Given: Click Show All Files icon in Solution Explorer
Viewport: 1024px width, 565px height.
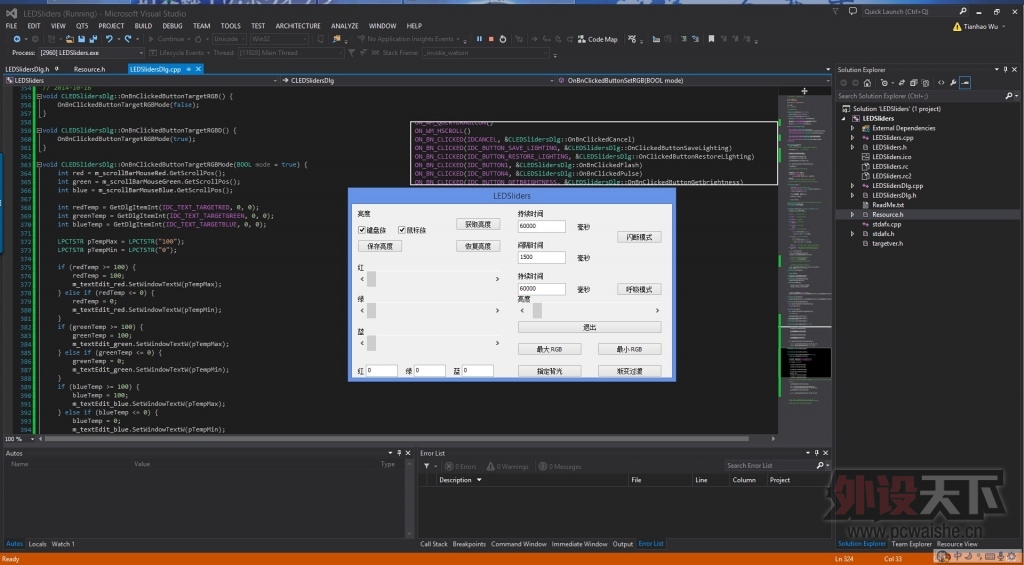Looking at the screenshot, I should coord(926,83).
